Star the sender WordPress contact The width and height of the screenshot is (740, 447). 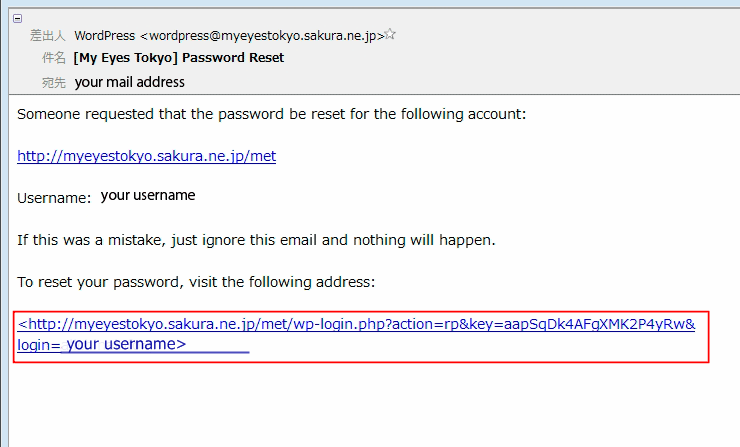391,34
